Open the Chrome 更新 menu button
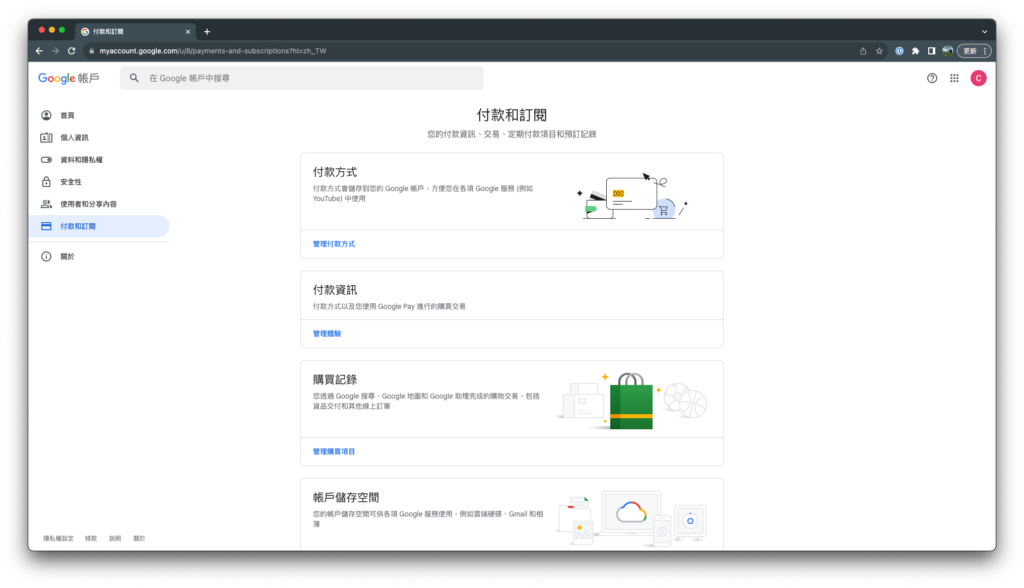 click(x=975, y=51)
